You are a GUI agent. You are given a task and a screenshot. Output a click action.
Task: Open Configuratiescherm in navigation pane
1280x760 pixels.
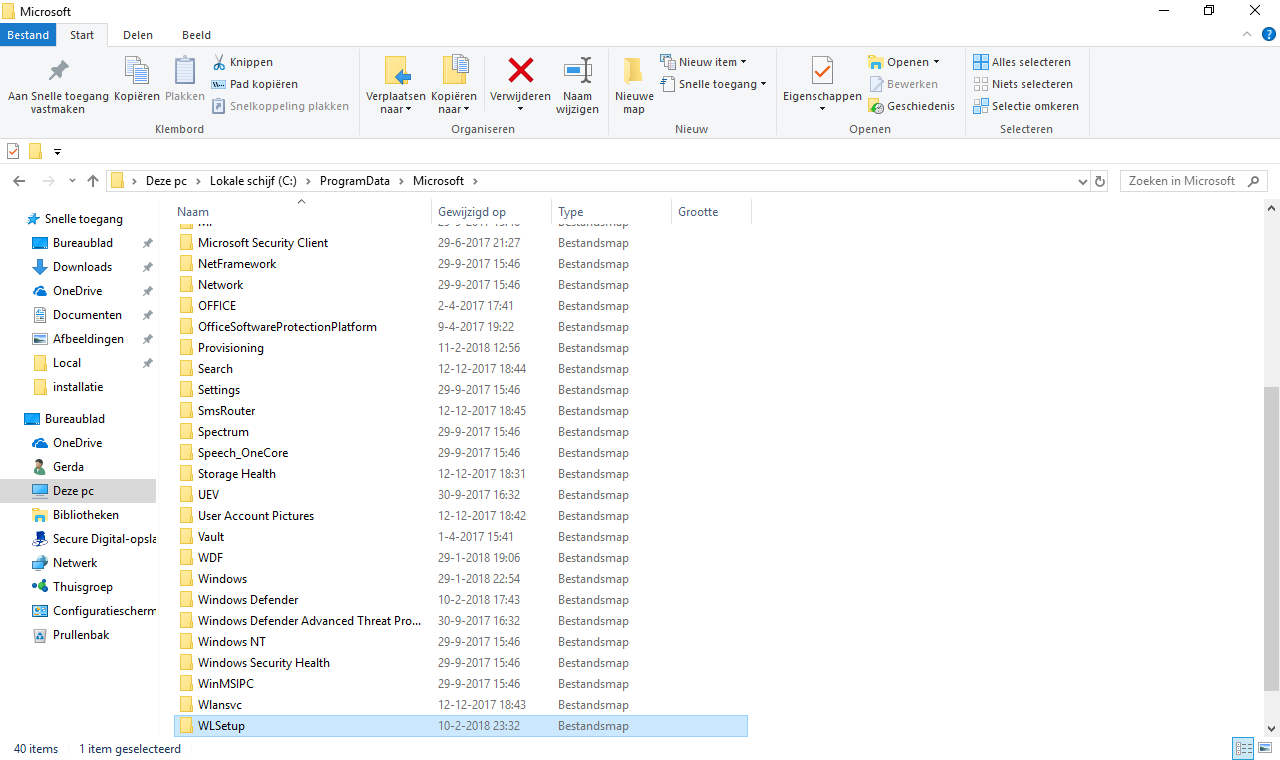click(104, 611)
